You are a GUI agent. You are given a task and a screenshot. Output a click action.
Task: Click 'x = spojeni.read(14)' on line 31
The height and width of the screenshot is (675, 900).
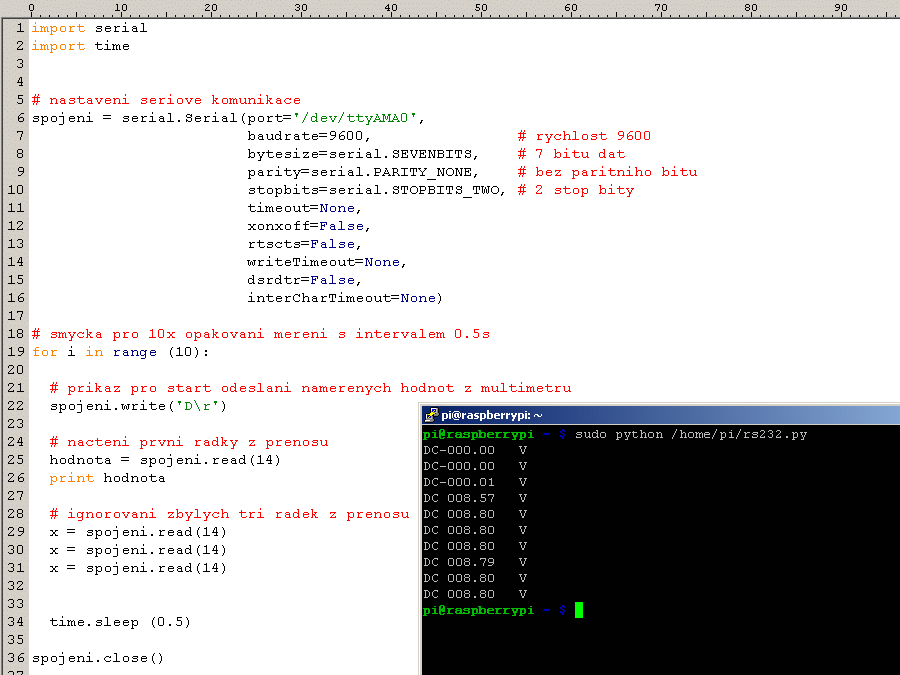(x=138, y=568)
